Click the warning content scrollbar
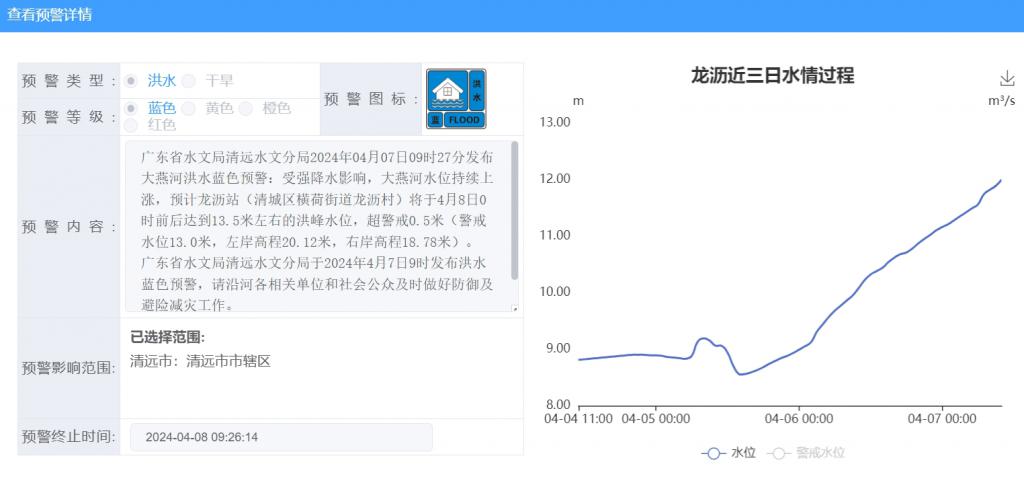1024x485 pixels. pos(515,210)
